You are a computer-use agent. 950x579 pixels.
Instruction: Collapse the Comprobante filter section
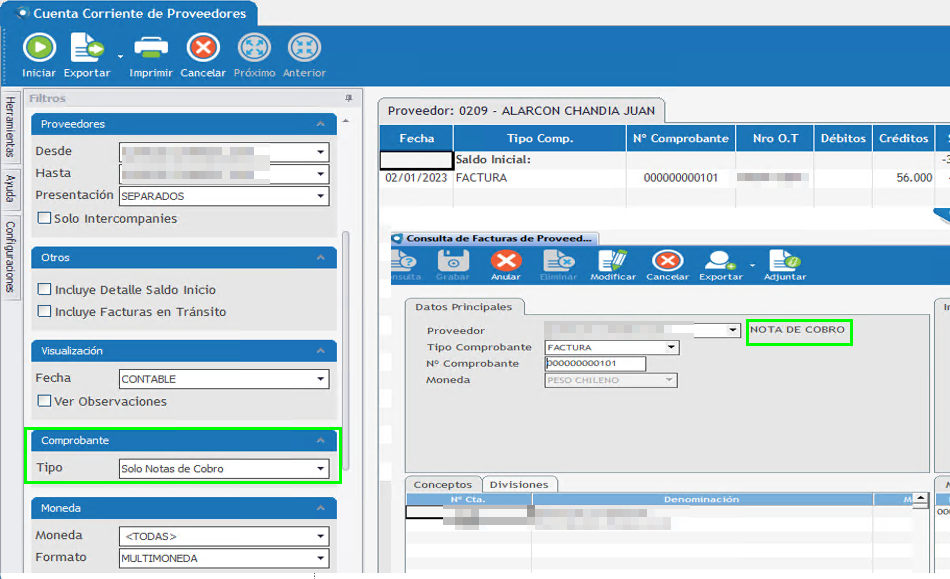point(321,440)
